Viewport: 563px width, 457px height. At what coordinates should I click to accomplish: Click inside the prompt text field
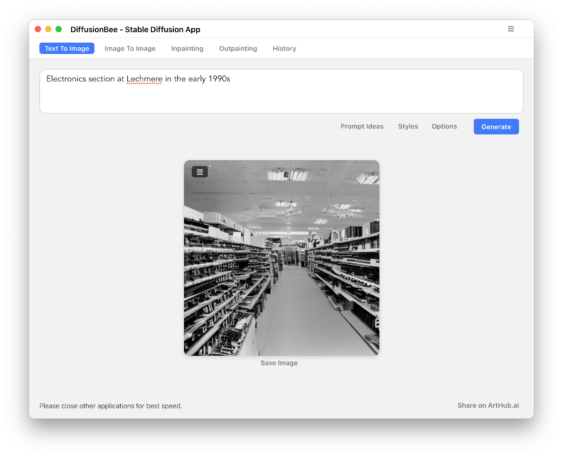point(282,92)
